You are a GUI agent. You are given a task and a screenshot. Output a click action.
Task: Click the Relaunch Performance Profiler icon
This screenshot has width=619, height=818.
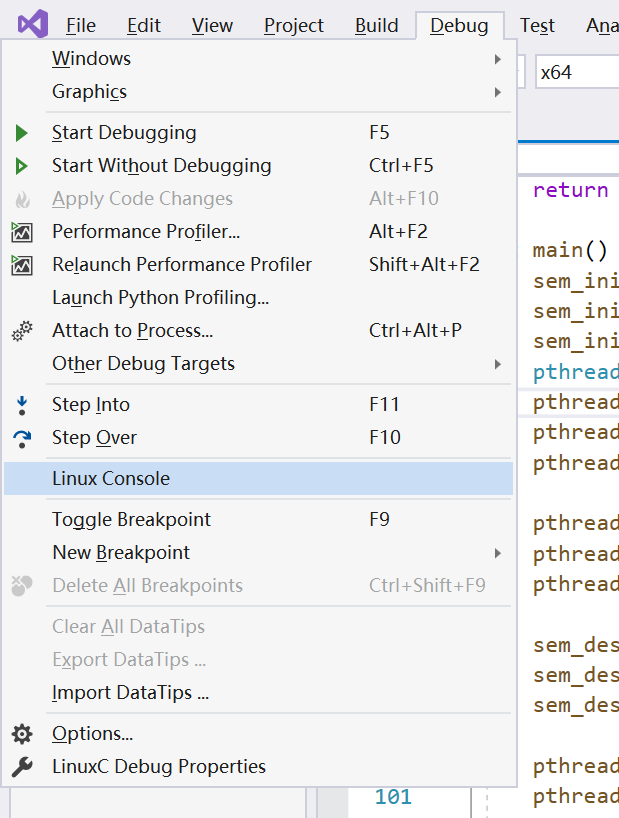22,263
